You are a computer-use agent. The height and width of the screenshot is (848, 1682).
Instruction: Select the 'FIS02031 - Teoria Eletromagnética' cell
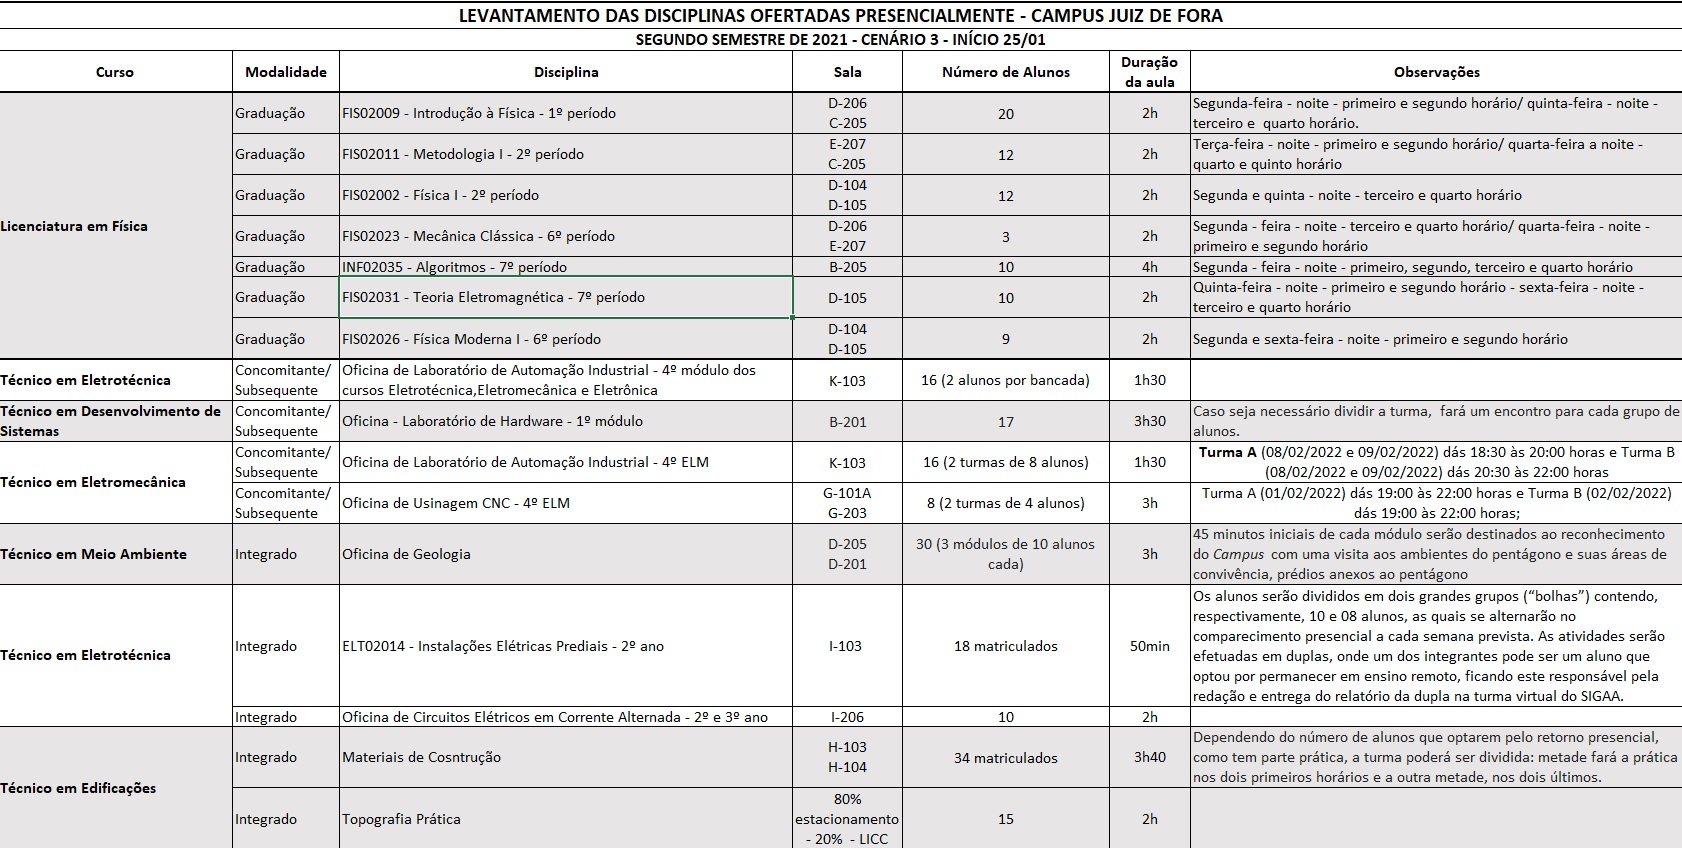click(565, 297)
